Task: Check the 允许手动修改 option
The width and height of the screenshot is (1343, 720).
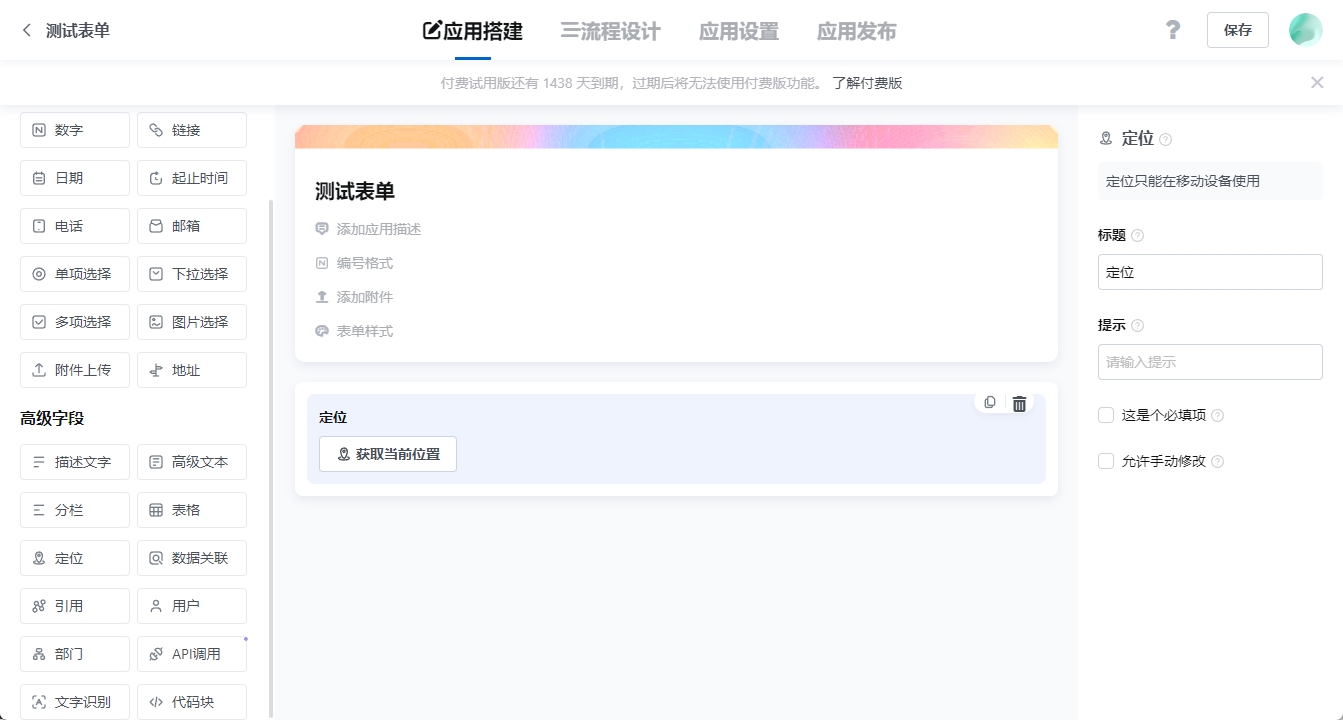Action: coord(1106,461)
